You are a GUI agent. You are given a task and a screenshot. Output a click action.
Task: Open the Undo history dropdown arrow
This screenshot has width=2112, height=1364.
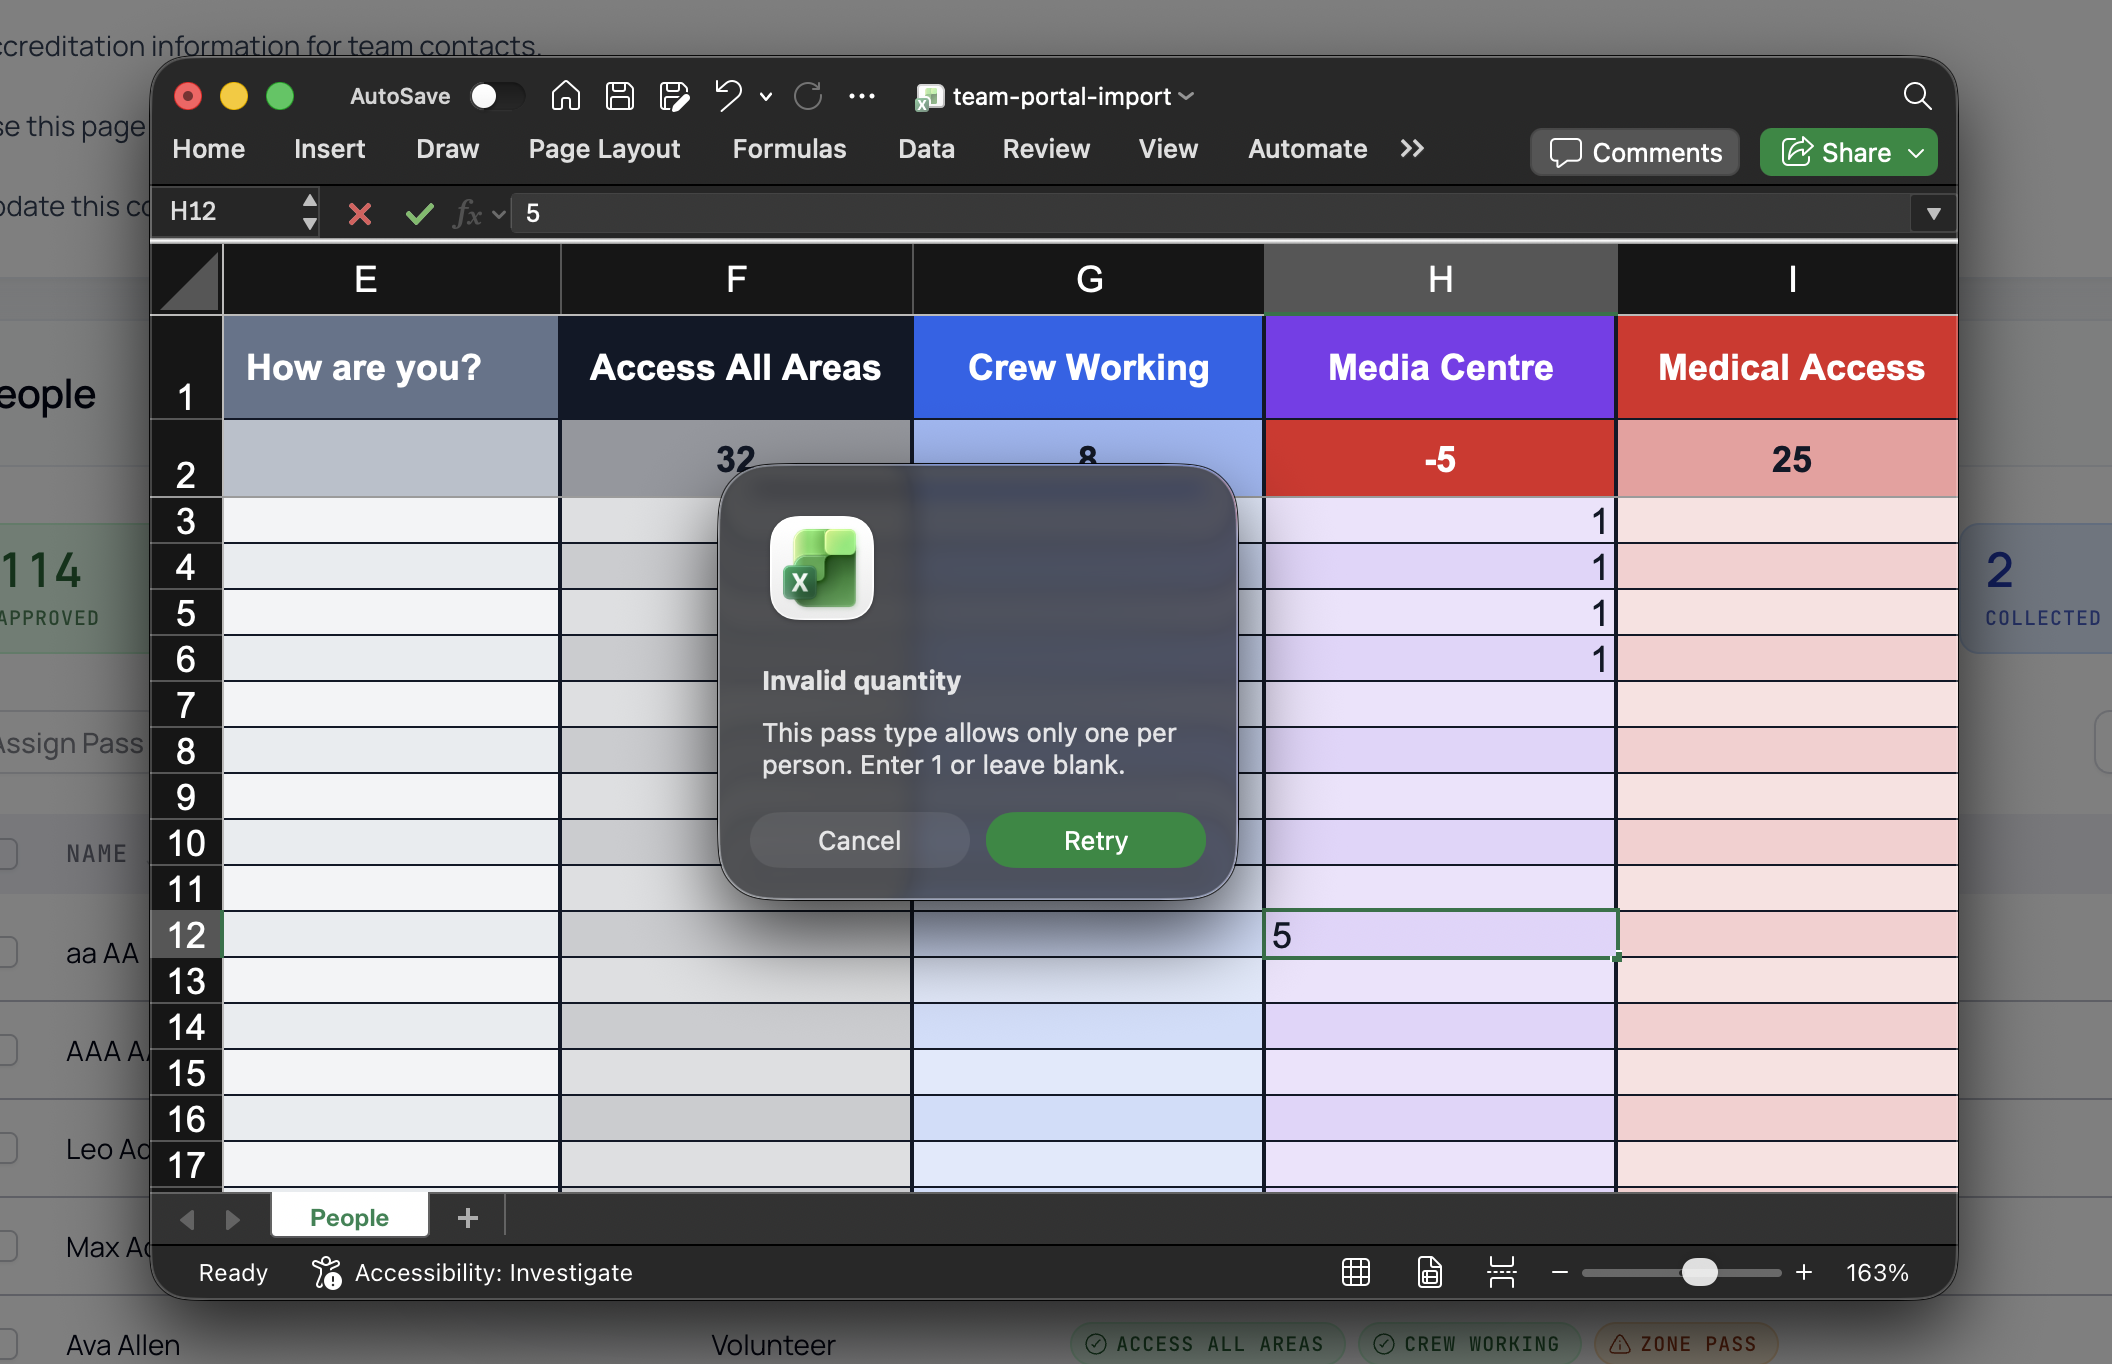766,97
